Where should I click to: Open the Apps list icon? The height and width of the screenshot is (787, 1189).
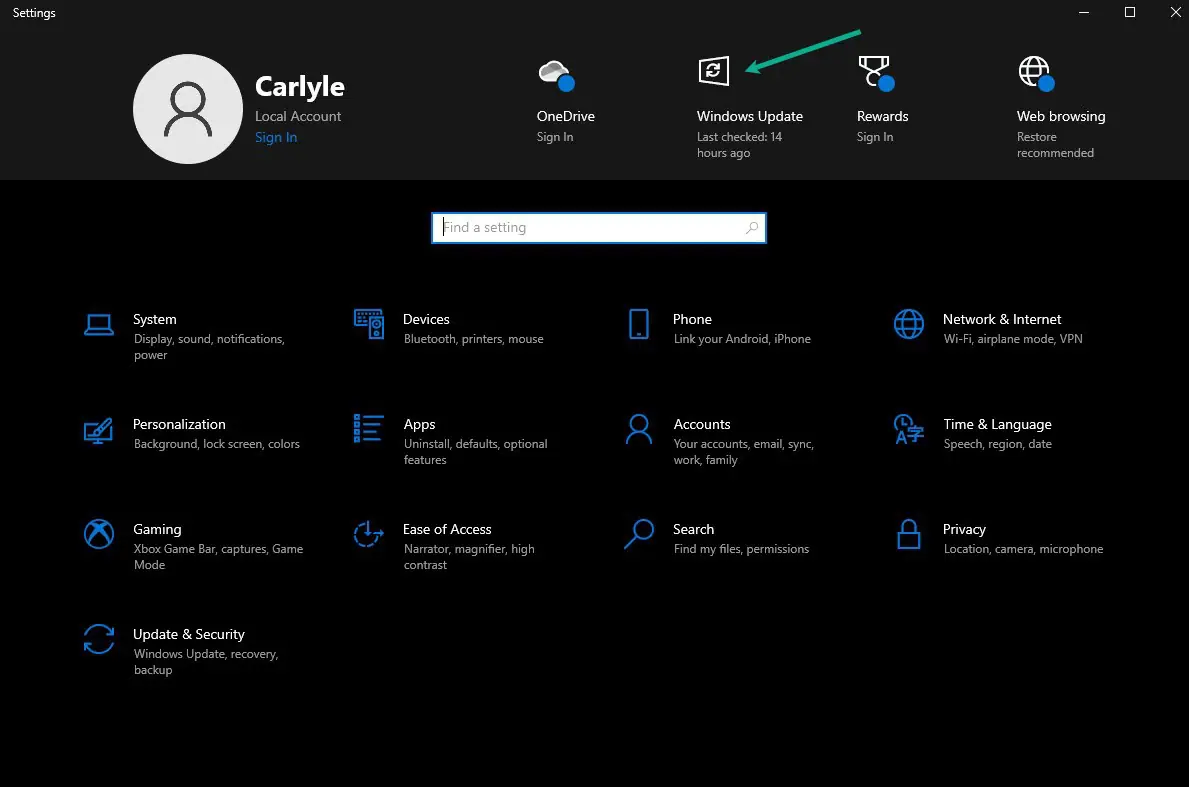coord(369,428)
